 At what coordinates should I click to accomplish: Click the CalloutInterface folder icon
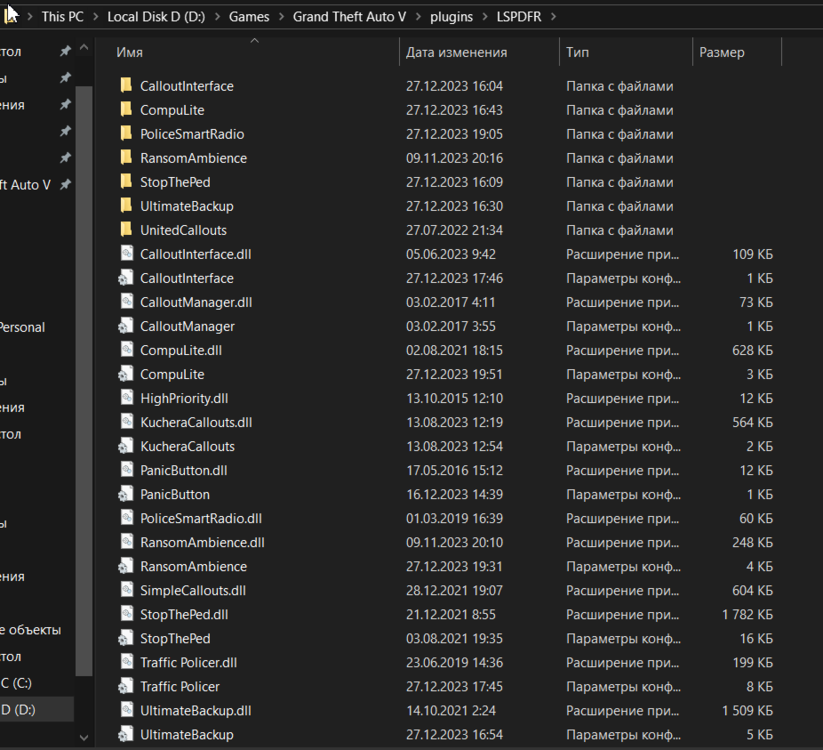(x=126, y=86)
